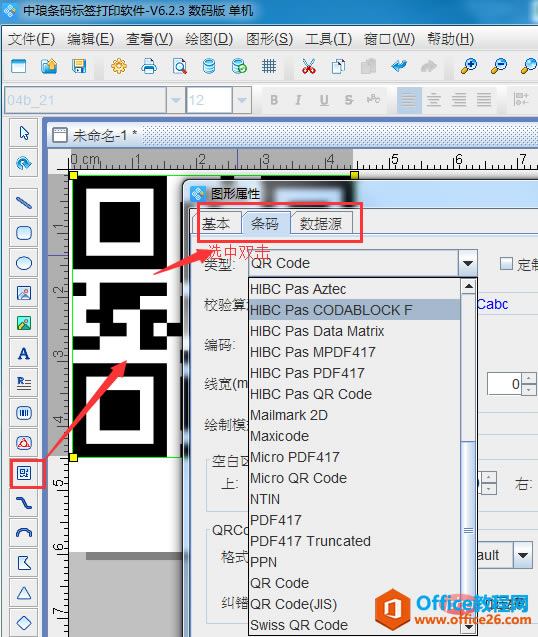This screenshot has width=538, height=637.
Task: Enable right text alignment
Action: click(459, 100)
